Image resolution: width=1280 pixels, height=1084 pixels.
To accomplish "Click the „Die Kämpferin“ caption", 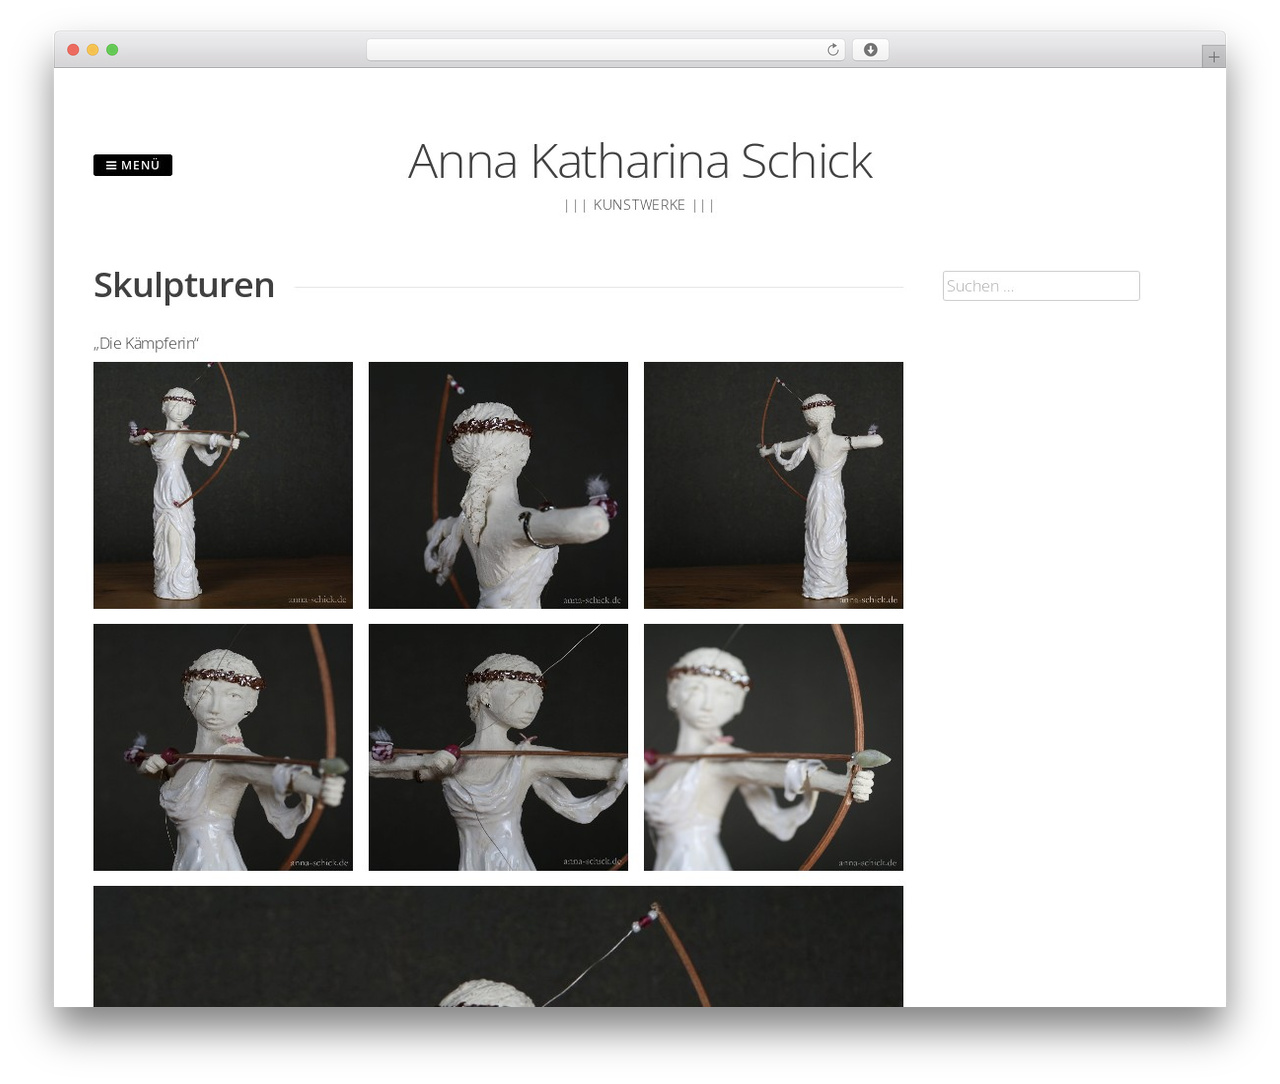I will (146, 343).
